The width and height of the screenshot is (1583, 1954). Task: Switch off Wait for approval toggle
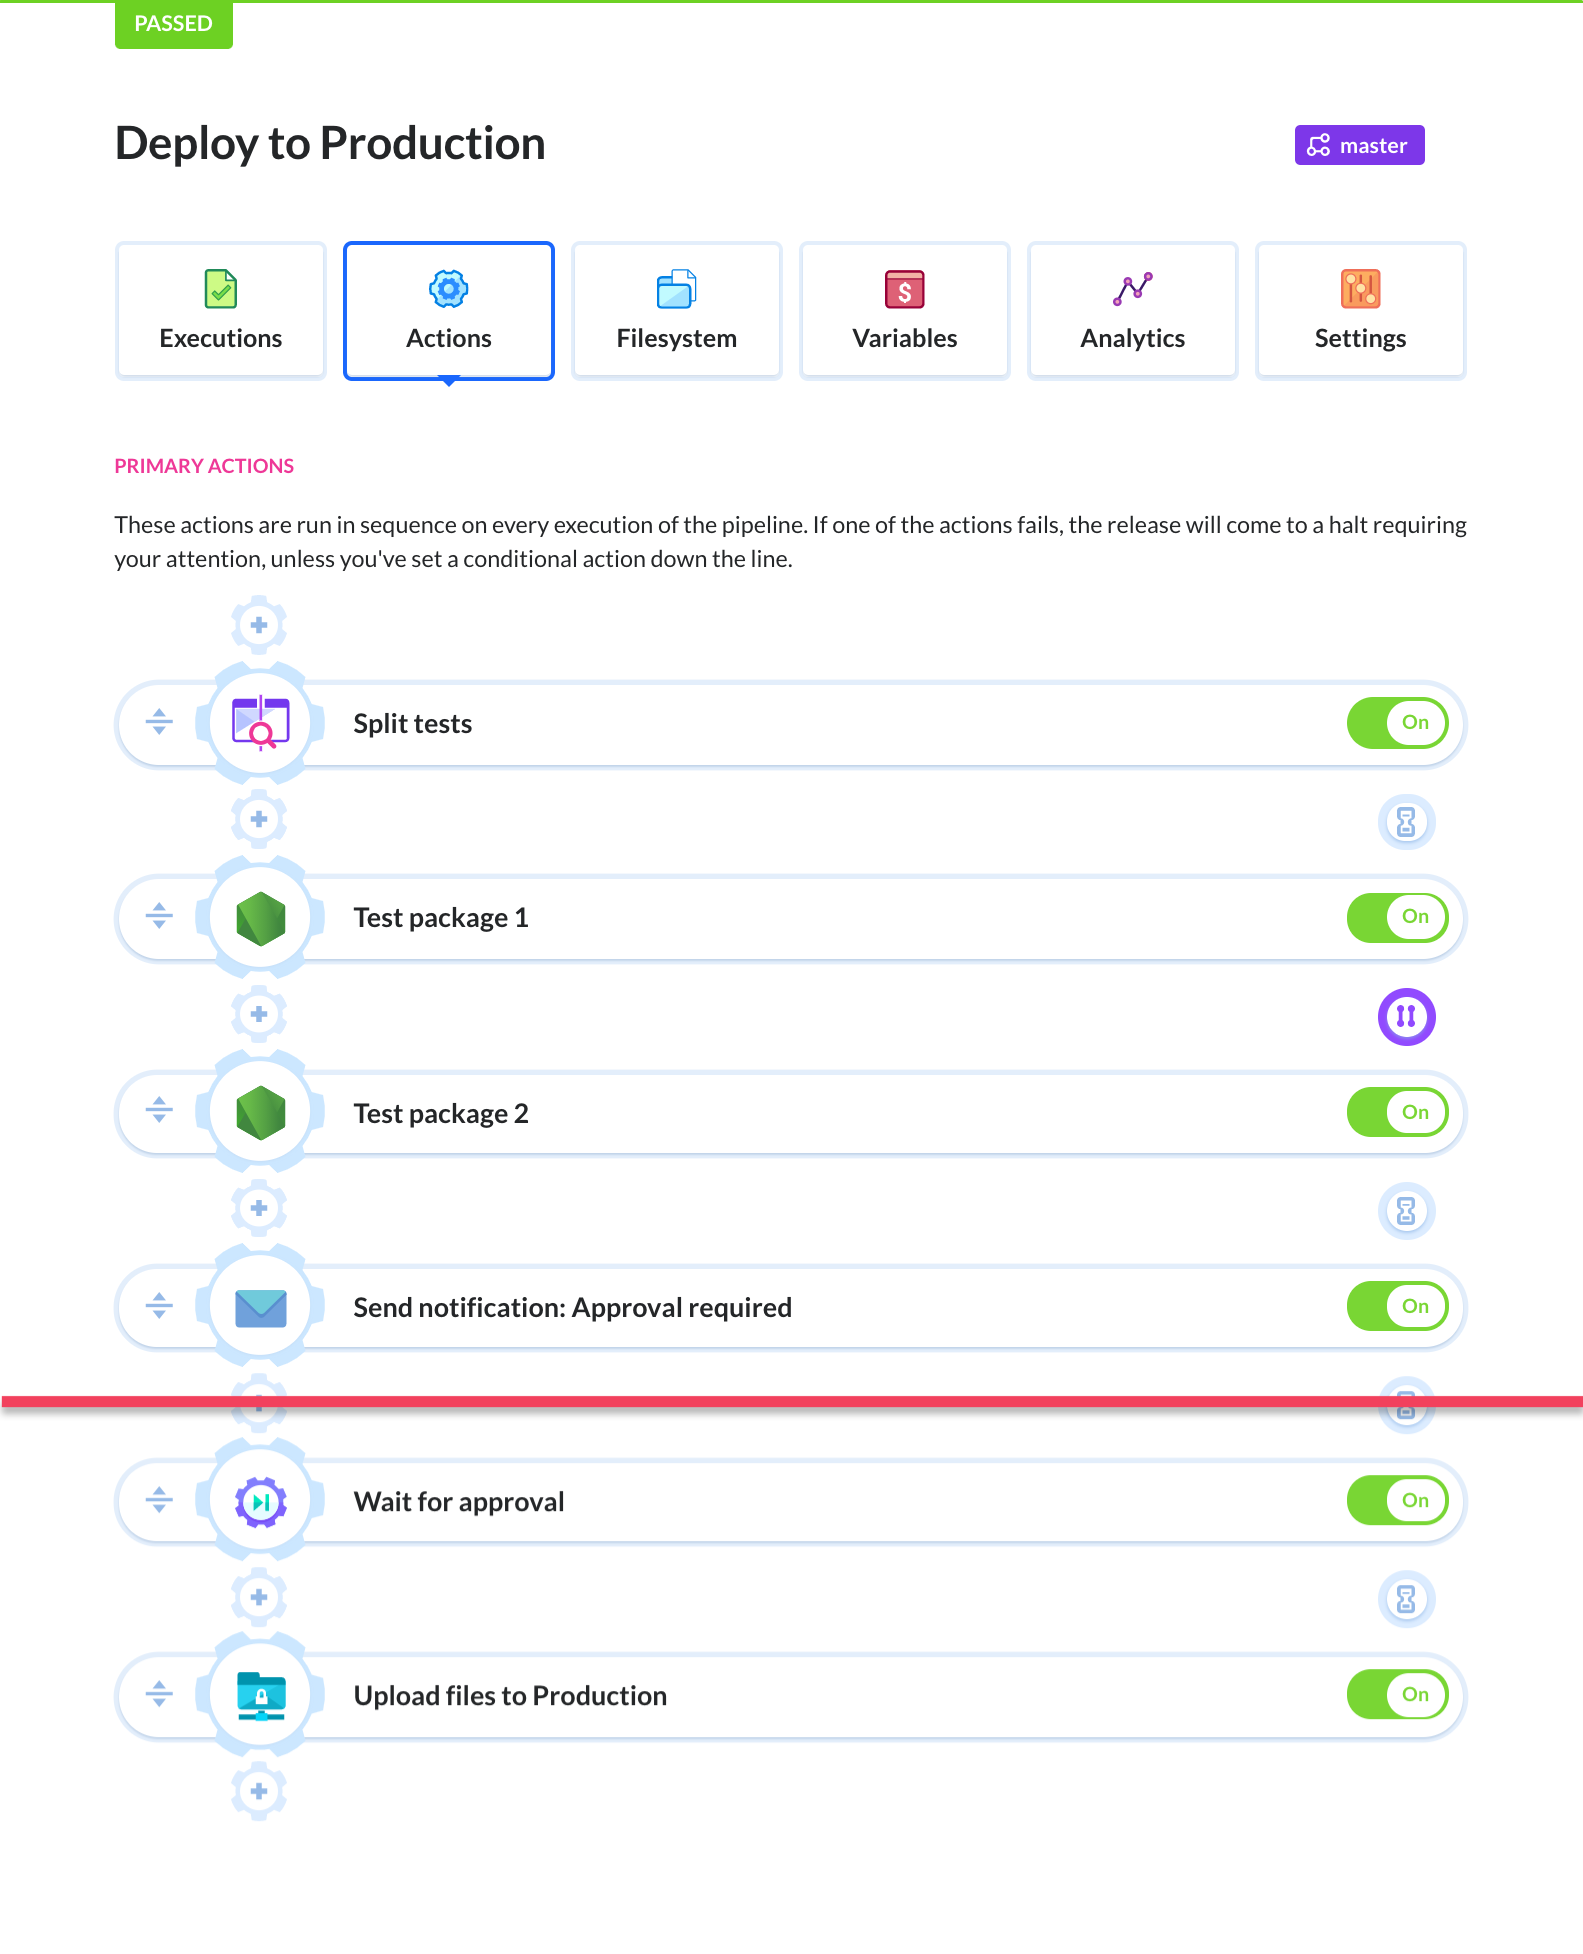coord(1397,1501)
